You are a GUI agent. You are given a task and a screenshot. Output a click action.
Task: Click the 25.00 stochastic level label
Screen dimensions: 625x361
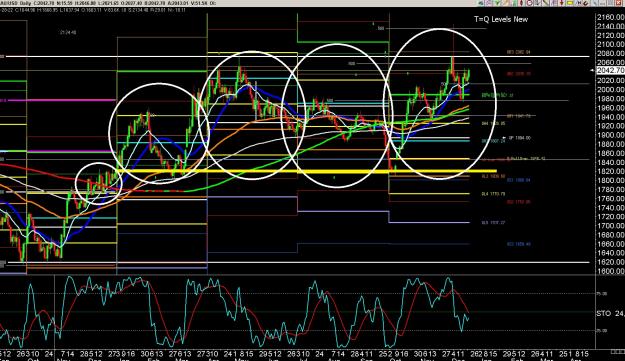(602, 331)
